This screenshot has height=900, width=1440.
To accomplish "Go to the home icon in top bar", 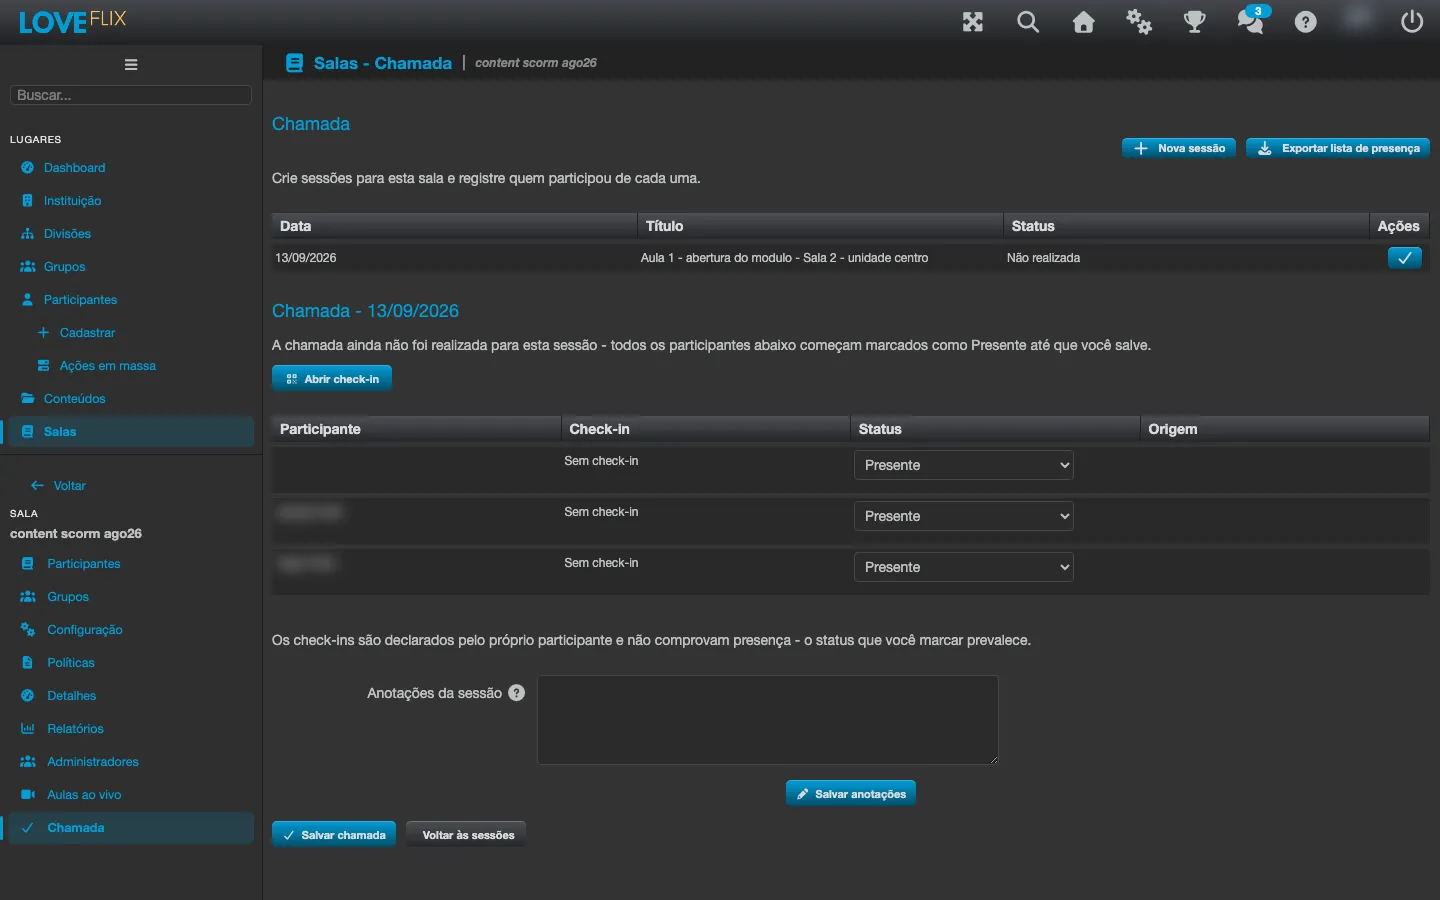I will pos(1084,22).
